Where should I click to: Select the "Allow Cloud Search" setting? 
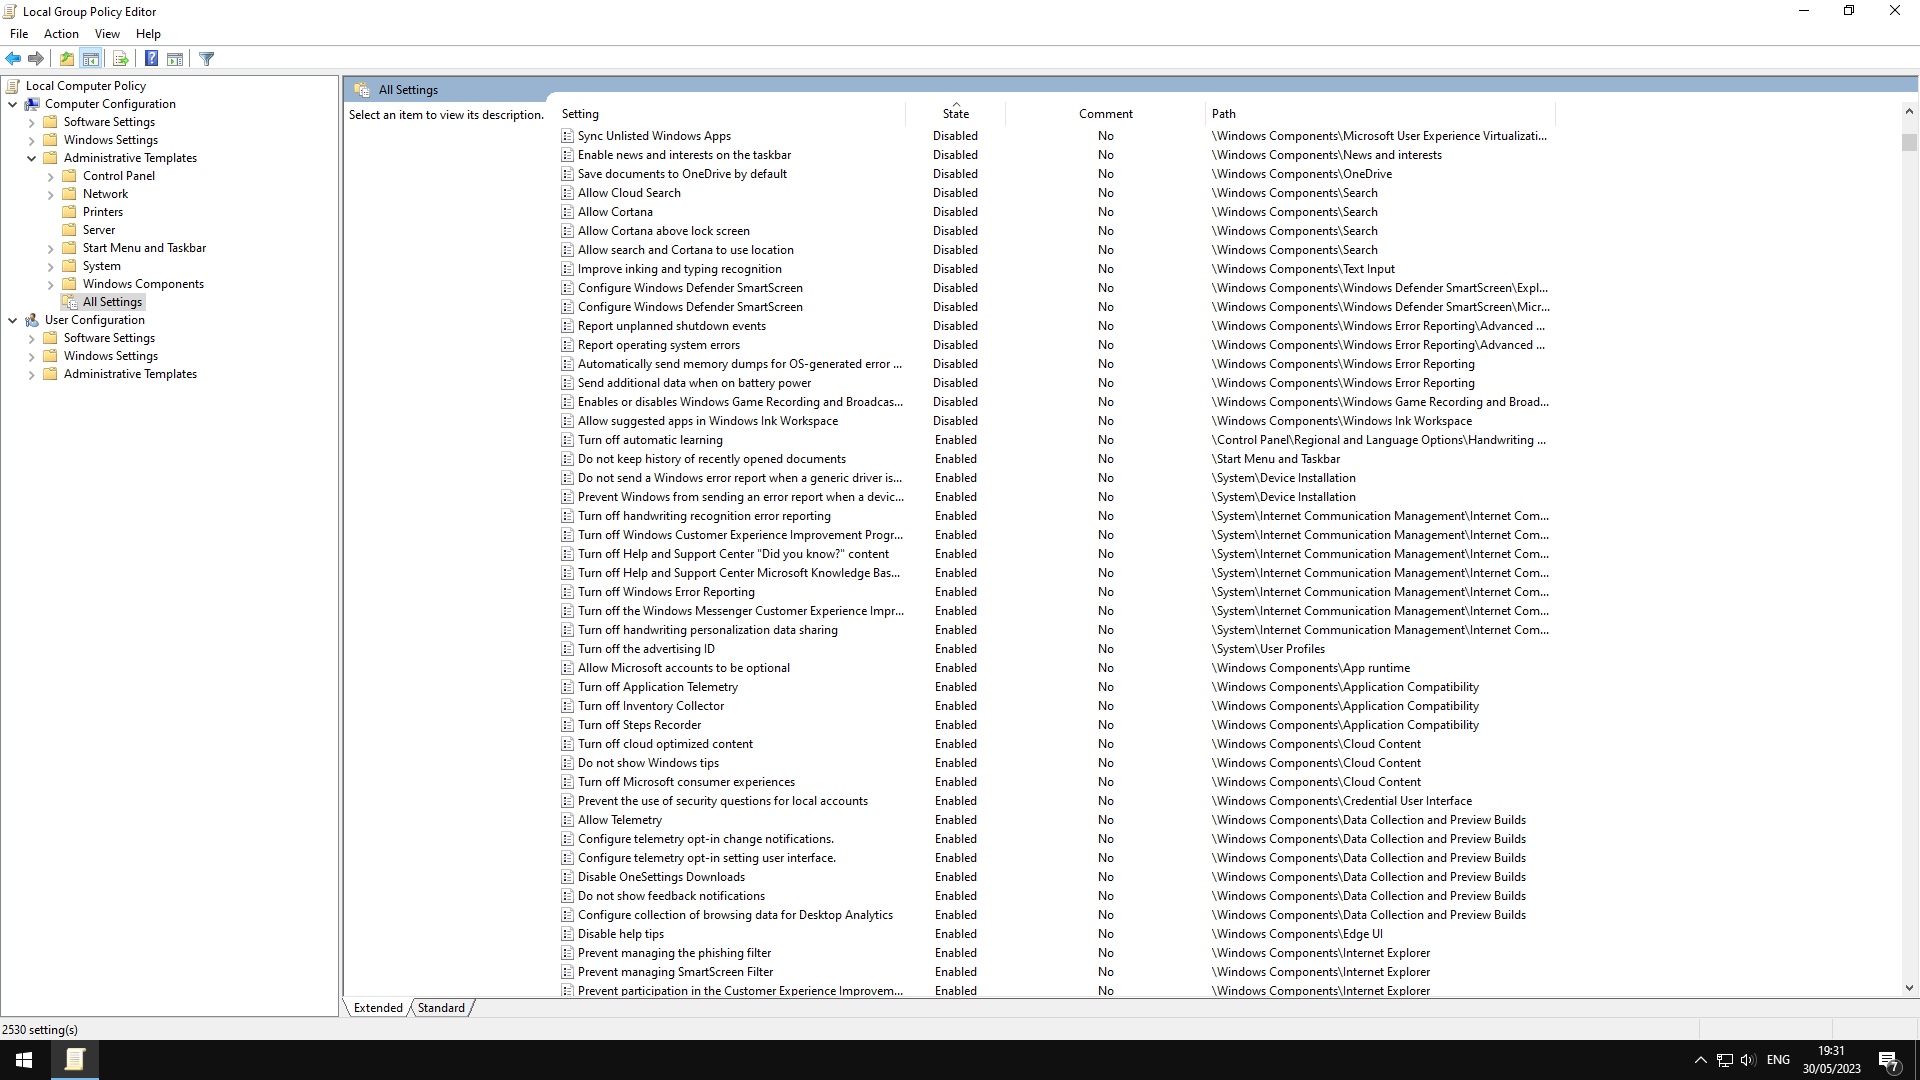click(629, 193)
